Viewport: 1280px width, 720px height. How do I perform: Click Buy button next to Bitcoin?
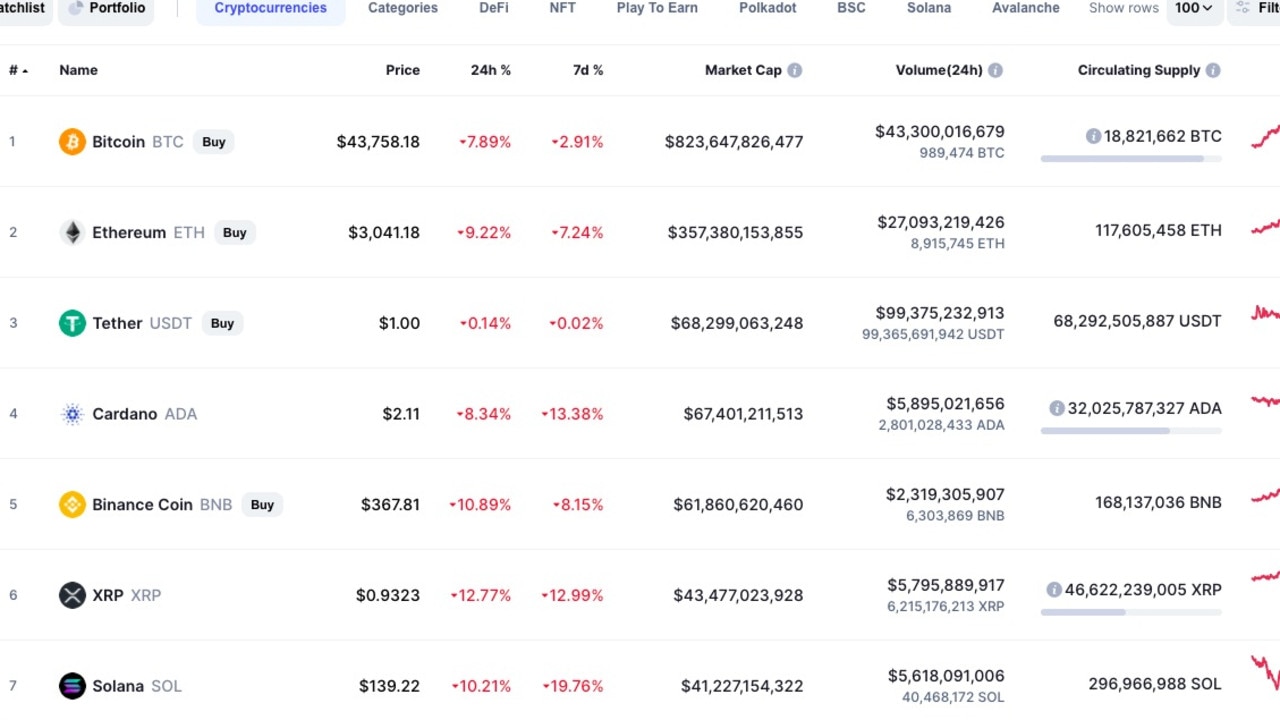click(x=214, y=142)
